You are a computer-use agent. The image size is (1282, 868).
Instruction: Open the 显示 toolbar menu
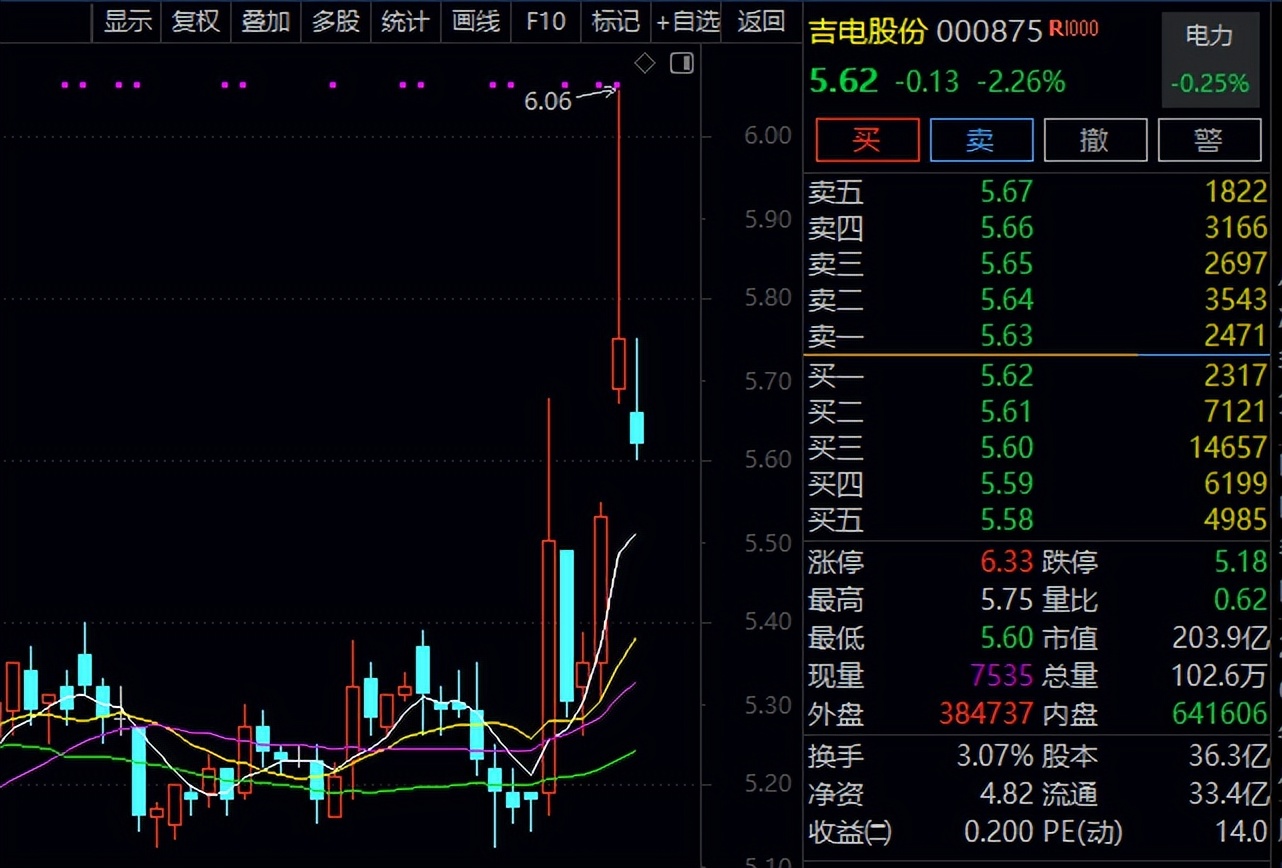coord(128,21)
